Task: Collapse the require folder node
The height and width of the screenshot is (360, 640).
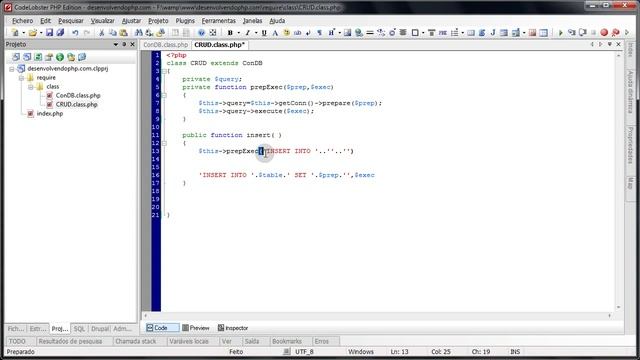Action: coord(21,78)
